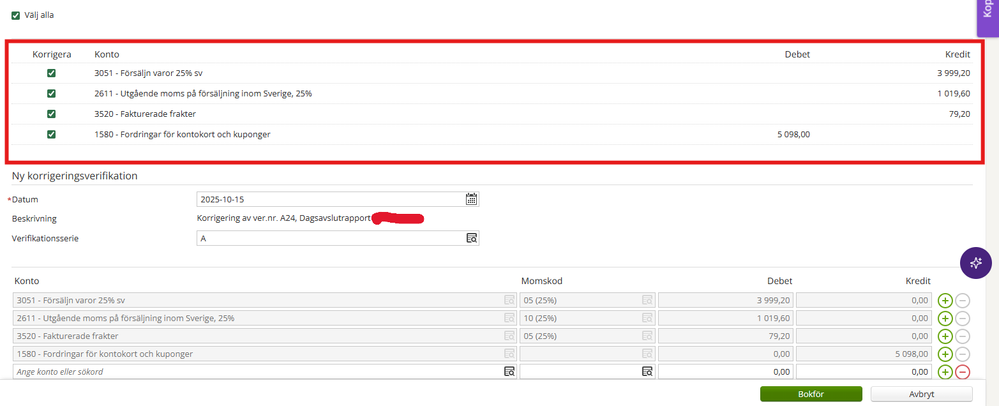Click Debet field of the empty row
This screenshot has height=406, width=999.
pos(726,372)
